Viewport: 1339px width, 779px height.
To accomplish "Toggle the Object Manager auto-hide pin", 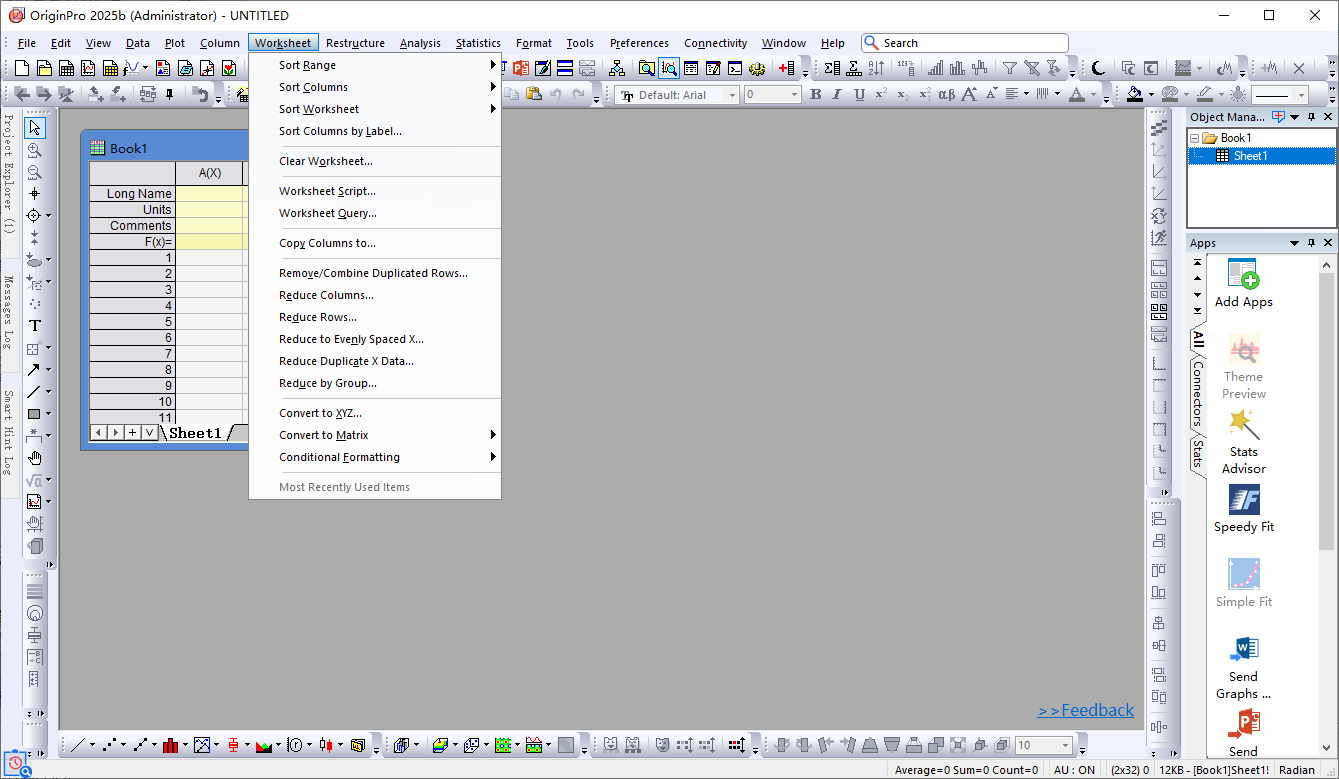I will point(1311,117).
